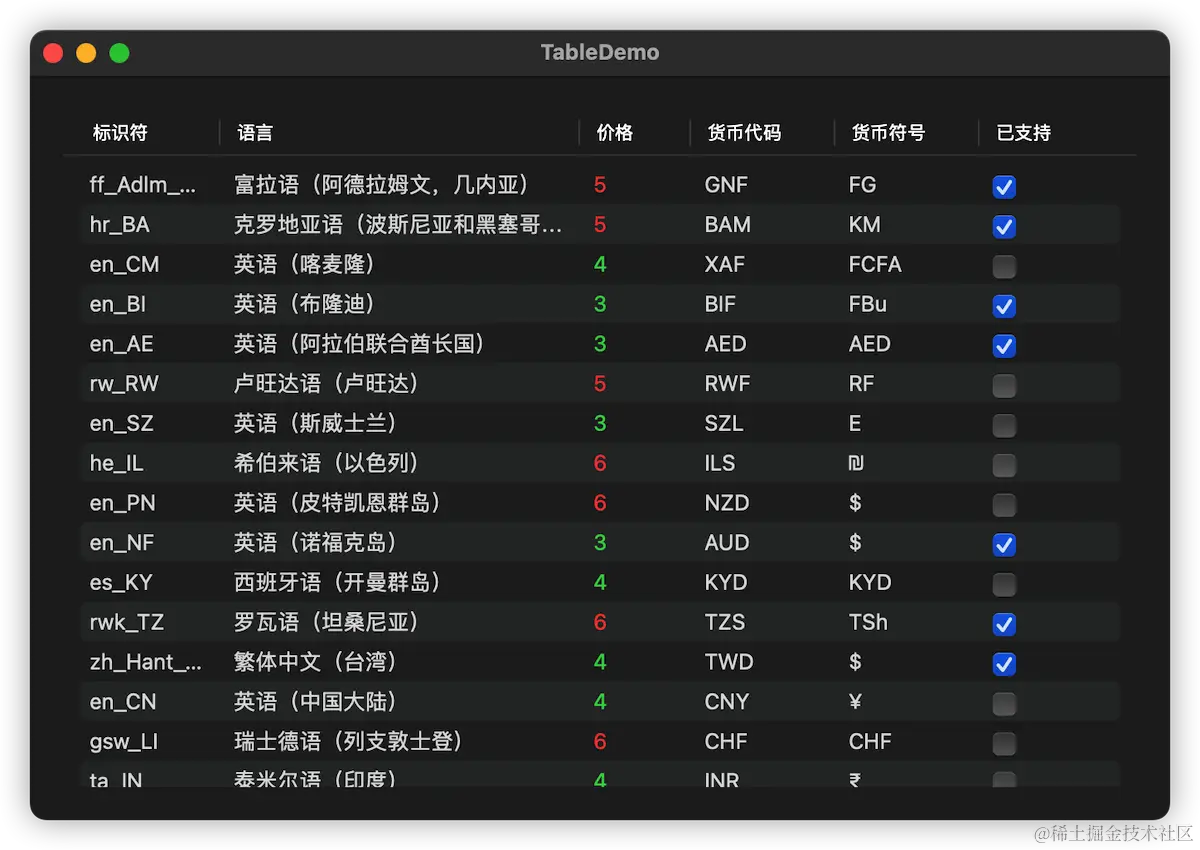Sort by the 语言 column header

[255, 133]
